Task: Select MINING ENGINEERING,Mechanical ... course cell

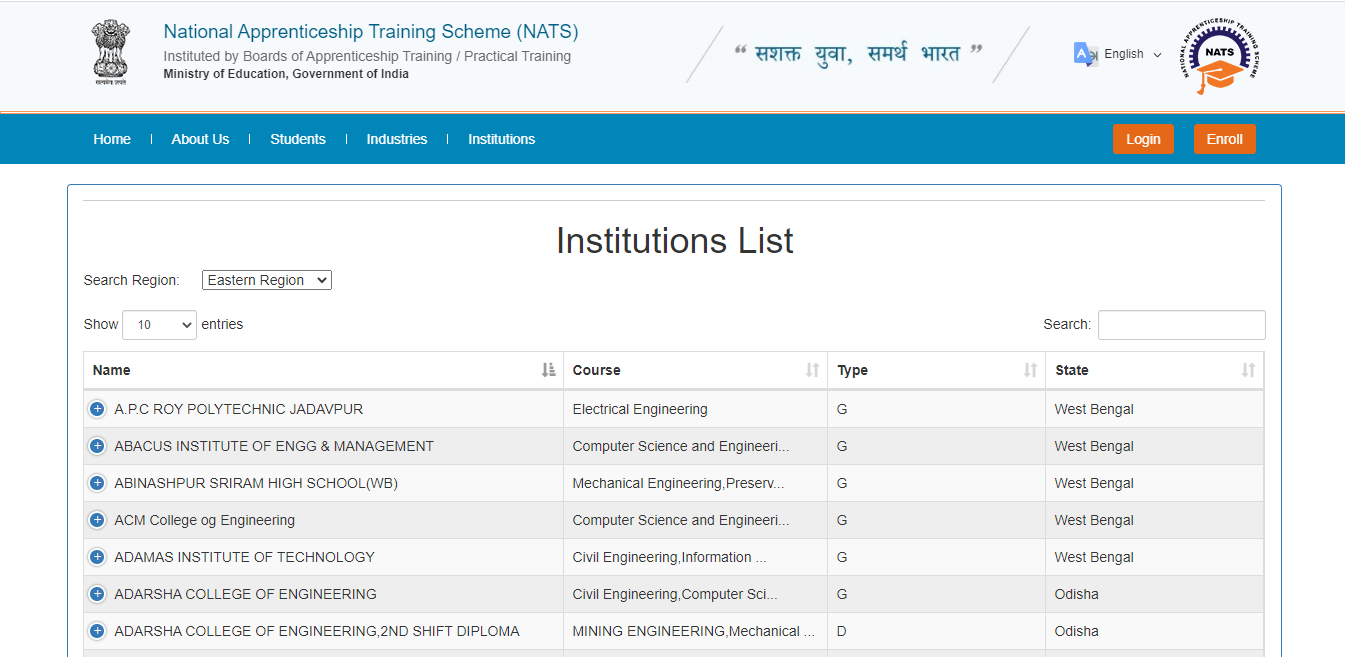Action: pyautogui.click(x=693, y=631)
